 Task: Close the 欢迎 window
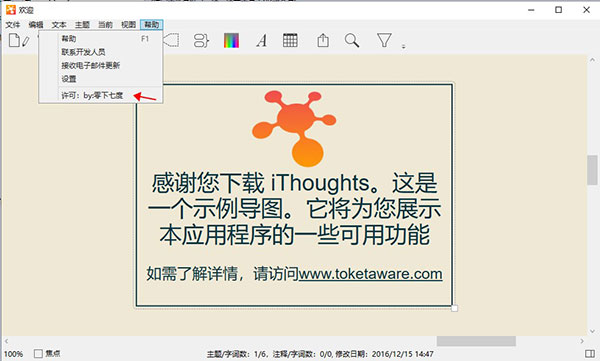(586, 10)
